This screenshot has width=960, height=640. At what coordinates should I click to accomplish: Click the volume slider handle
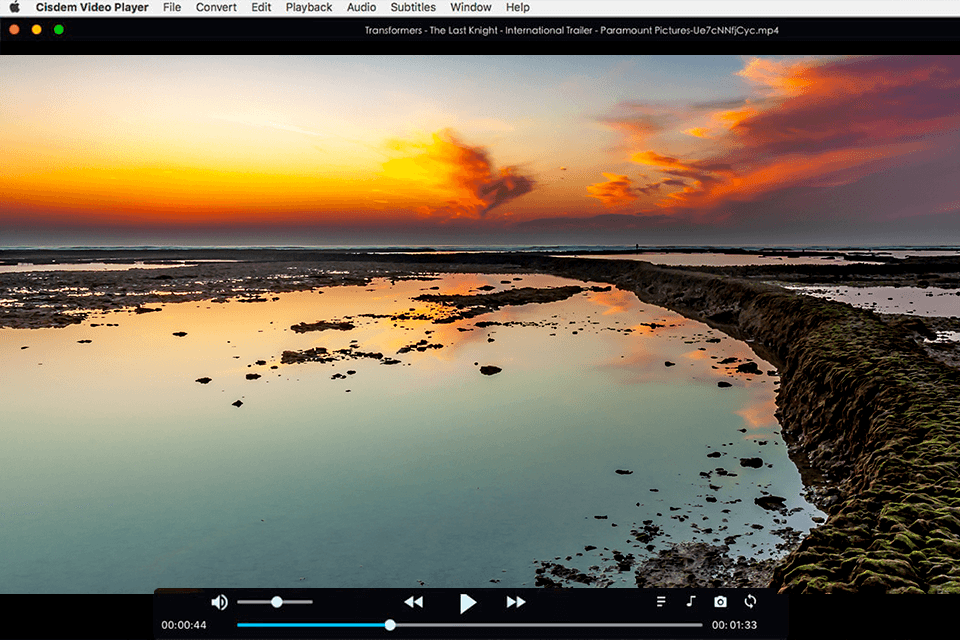click(277, 602)
